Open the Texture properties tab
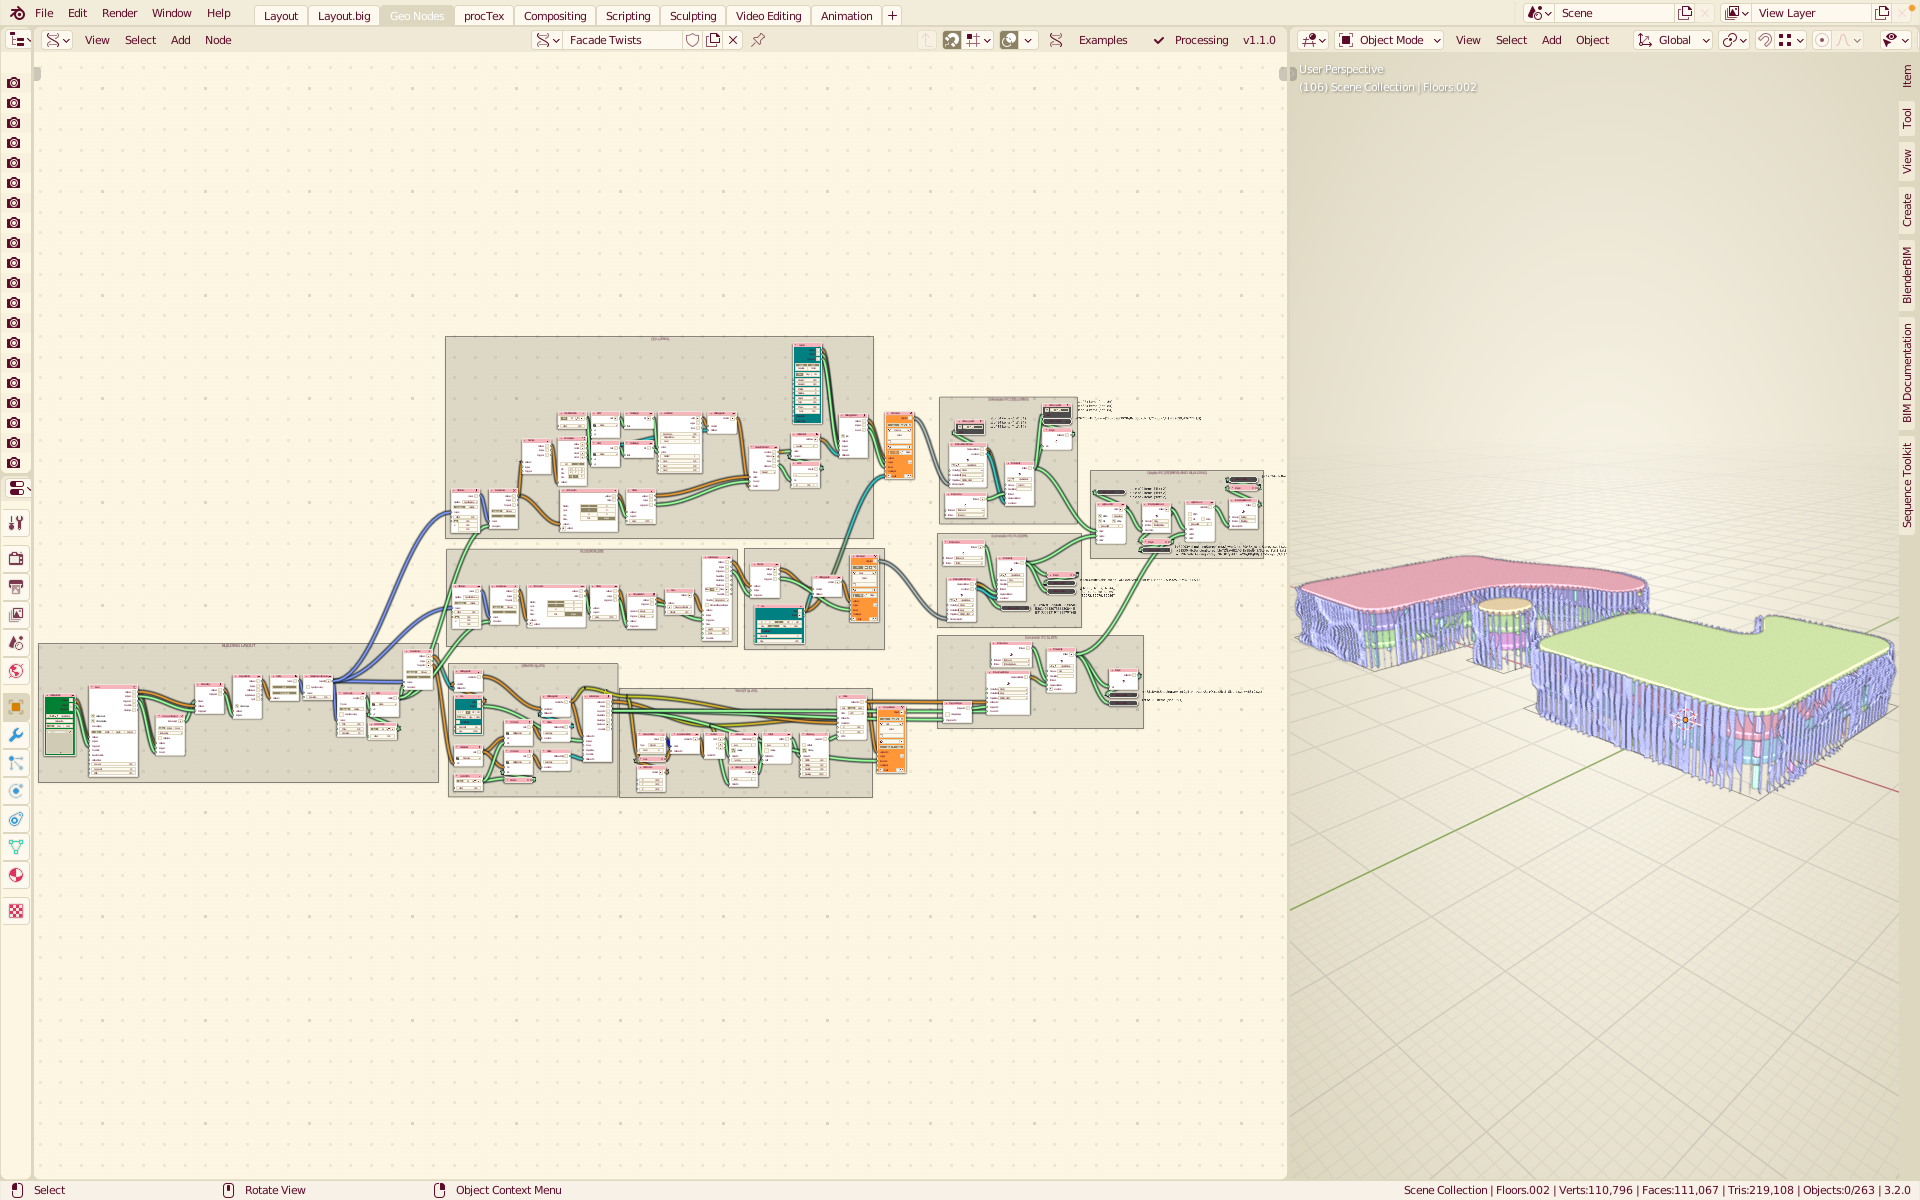This screenshot has height=1200, width=1920. [x=16, y=911]
